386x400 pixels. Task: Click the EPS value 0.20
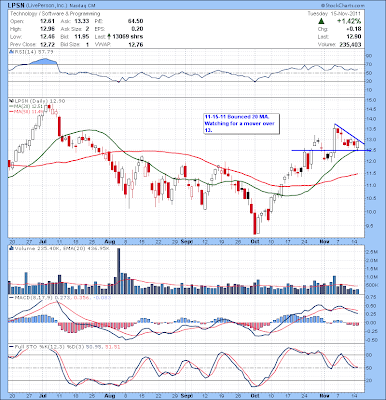(137, 29)
